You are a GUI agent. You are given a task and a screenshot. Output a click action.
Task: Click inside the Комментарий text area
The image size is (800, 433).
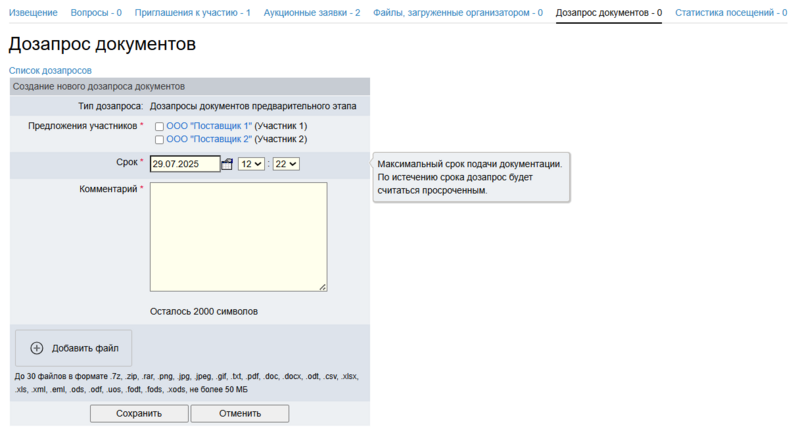(238, 236)
